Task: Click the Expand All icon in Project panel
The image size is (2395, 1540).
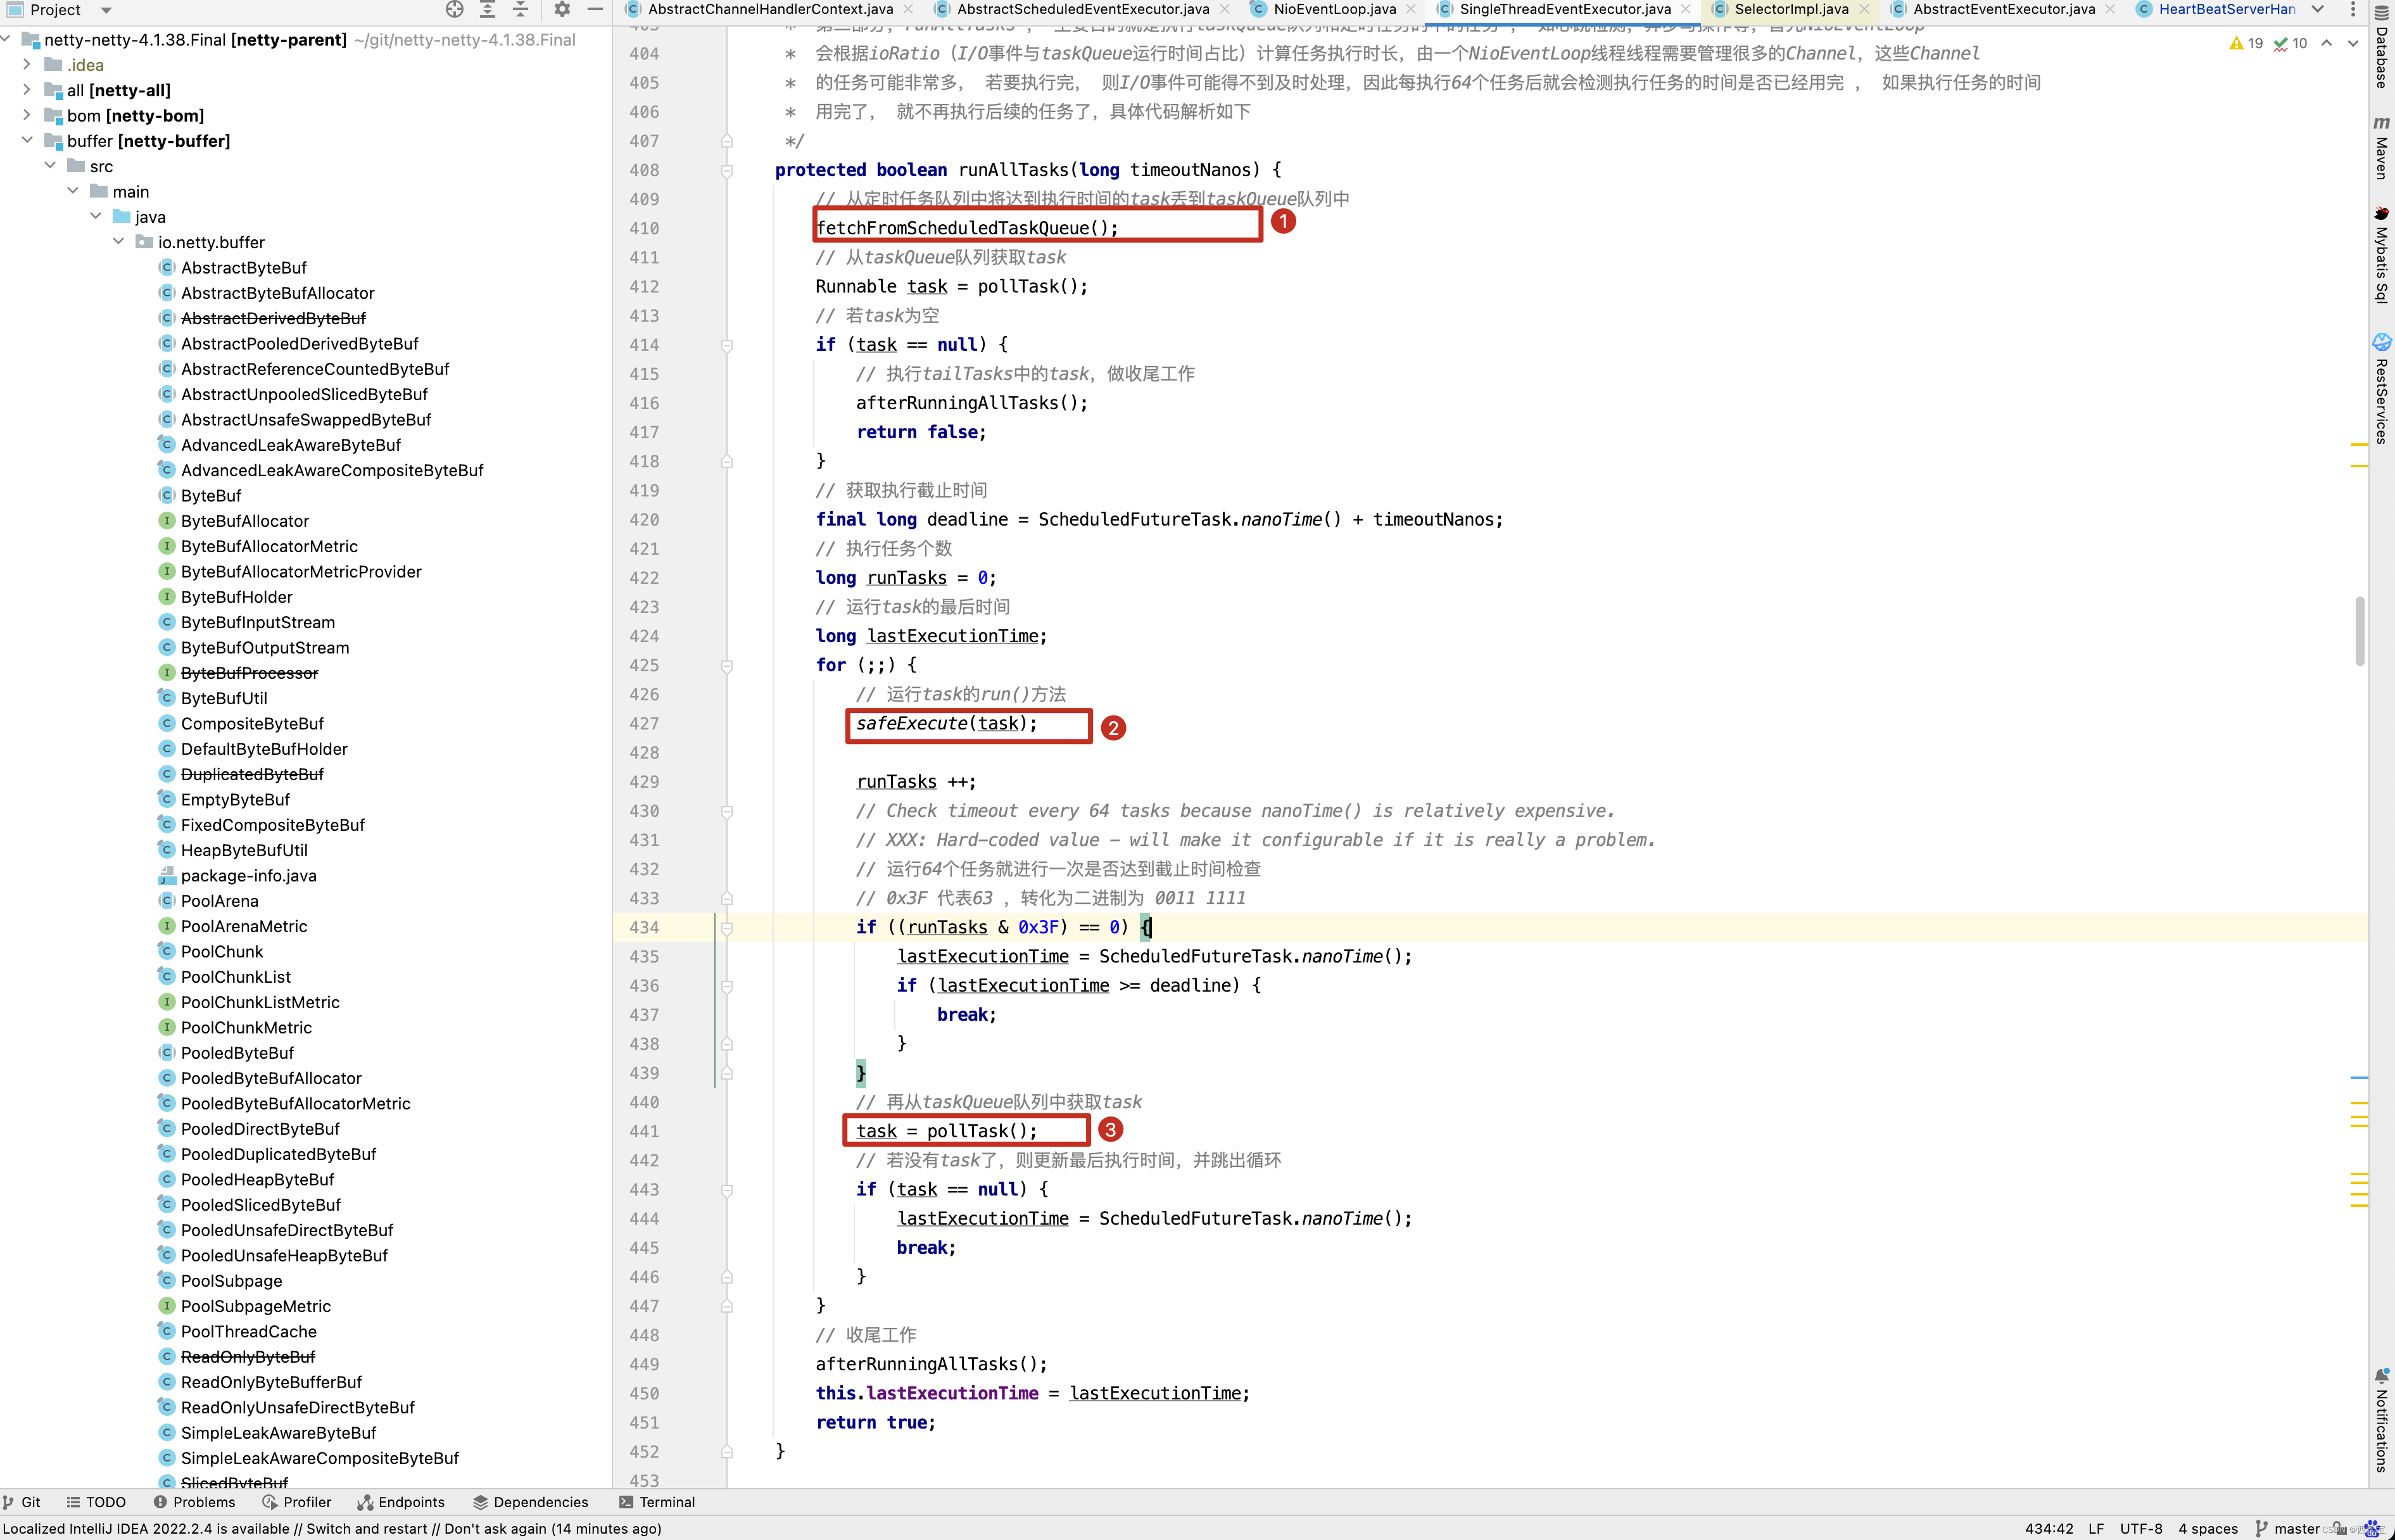Action: pos(487,10)
